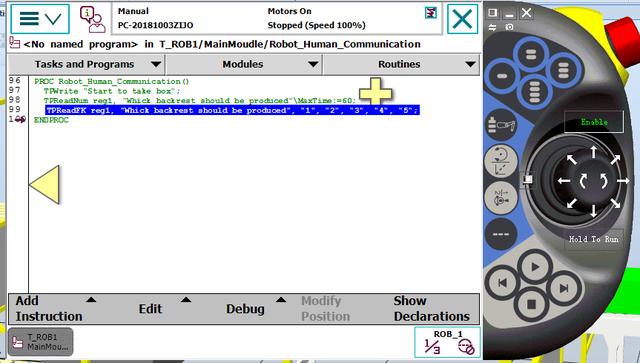Screen dimensions: 640x363
Task: Select the T_ROB1 MainMou... taskbar item
Action: click(x=40, y=342)
